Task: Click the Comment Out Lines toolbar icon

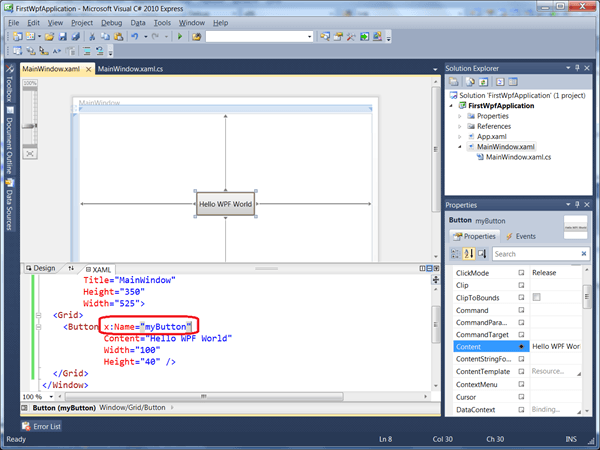Action: (87, 51)
